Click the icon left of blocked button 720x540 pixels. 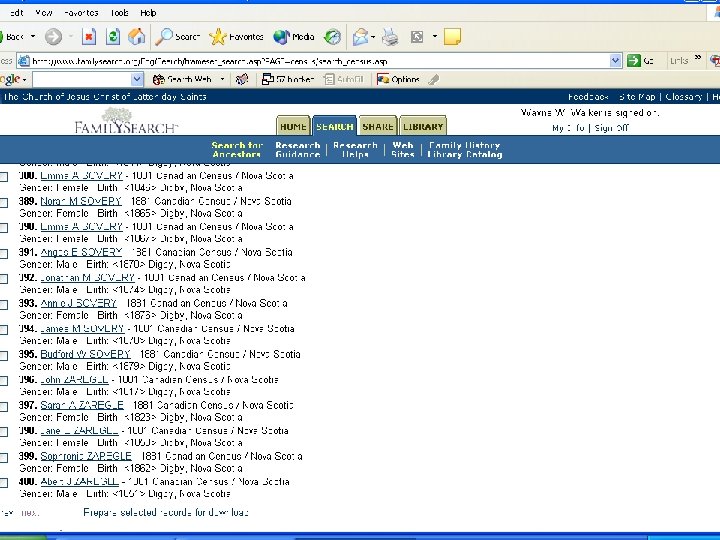tap(242, 79)
